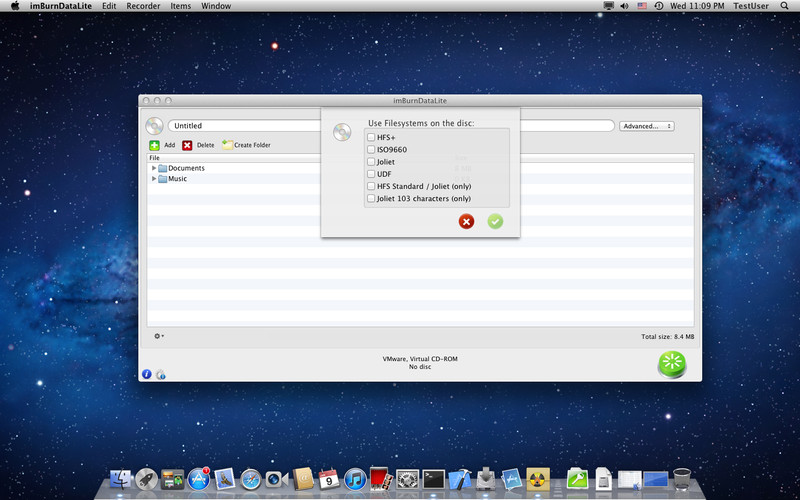Open Photo Booth in the Dock
800x500 pixels.
pos(381,479)
